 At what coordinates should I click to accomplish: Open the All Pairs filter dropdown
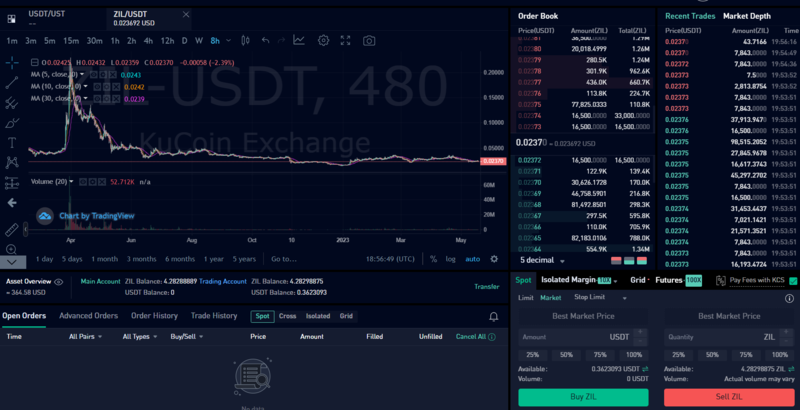pyautogui.click(x=86, y=337)
